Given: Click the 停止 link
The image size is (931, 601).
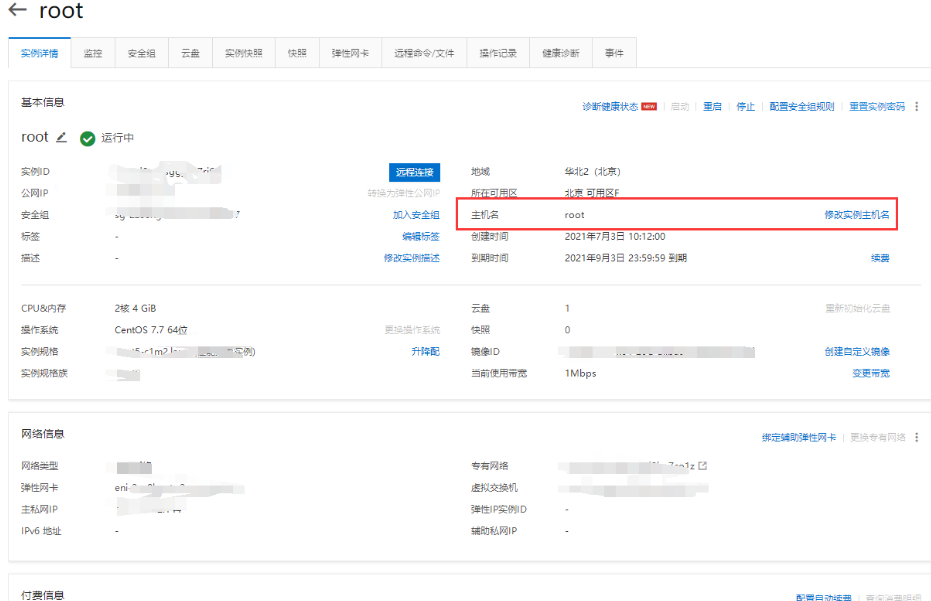Looking at the screenshot, I should tap(745, 106).
